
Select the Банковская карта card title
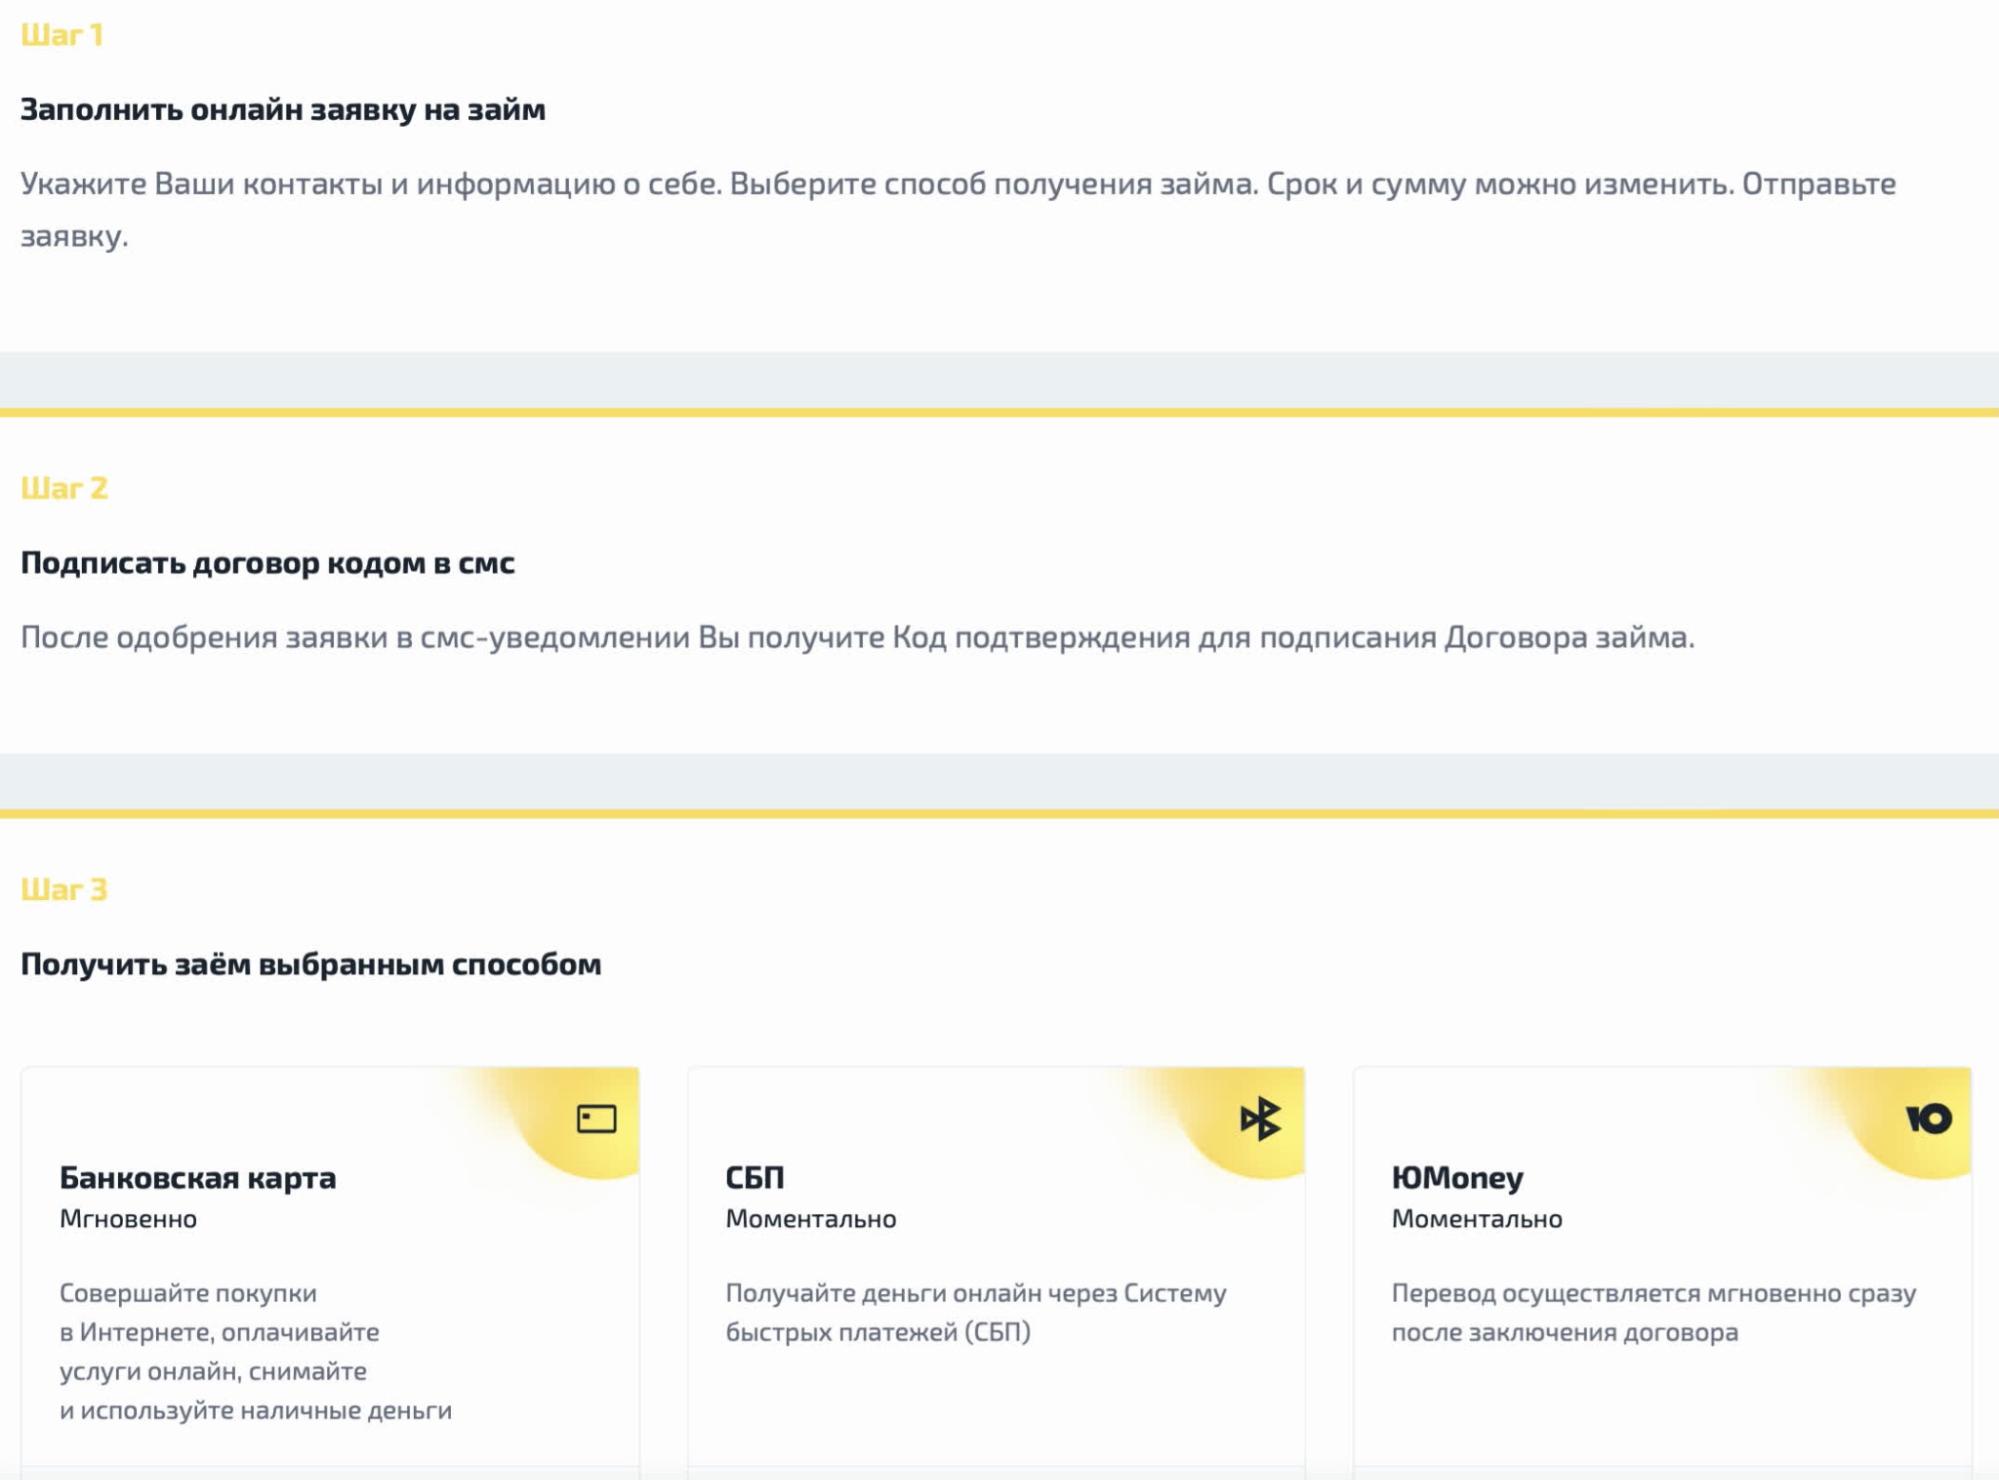[198, 1178]
